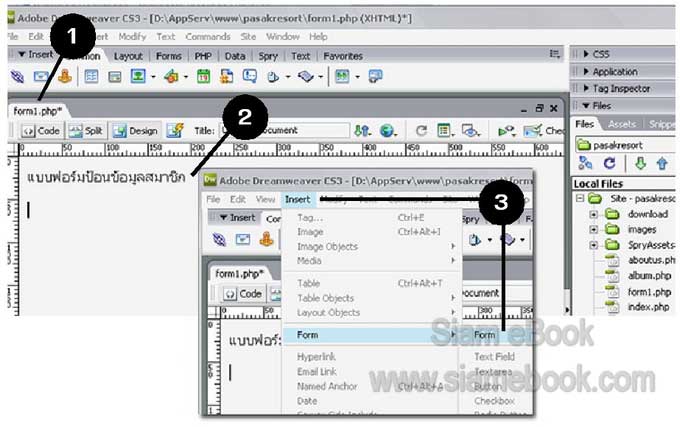Open the Help menu
Viewport: 680px width, 427px height.
318,36
